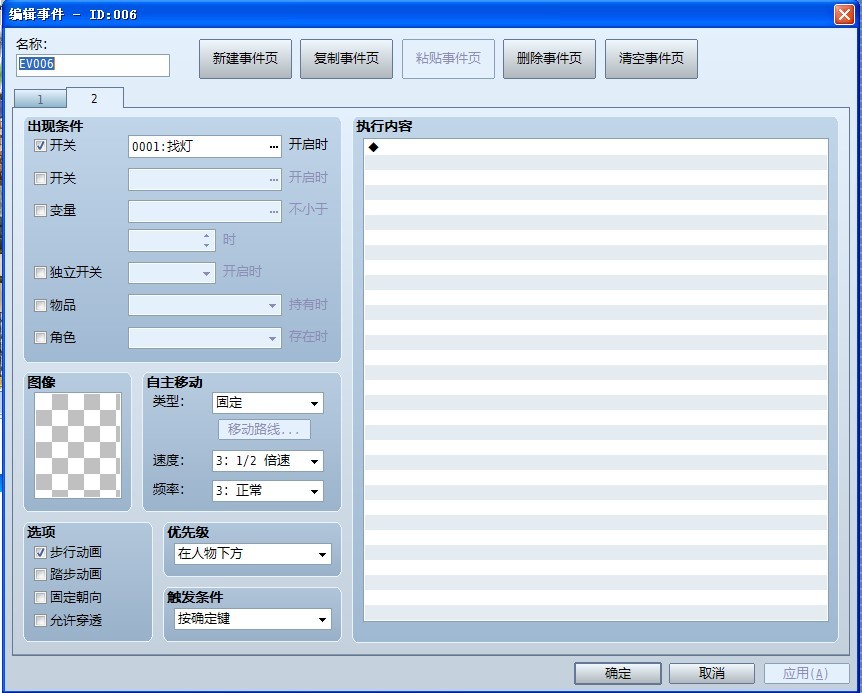Click the 删除事件页 button
Viewport: 862px width, 693px height.
[x=549, y=59]
